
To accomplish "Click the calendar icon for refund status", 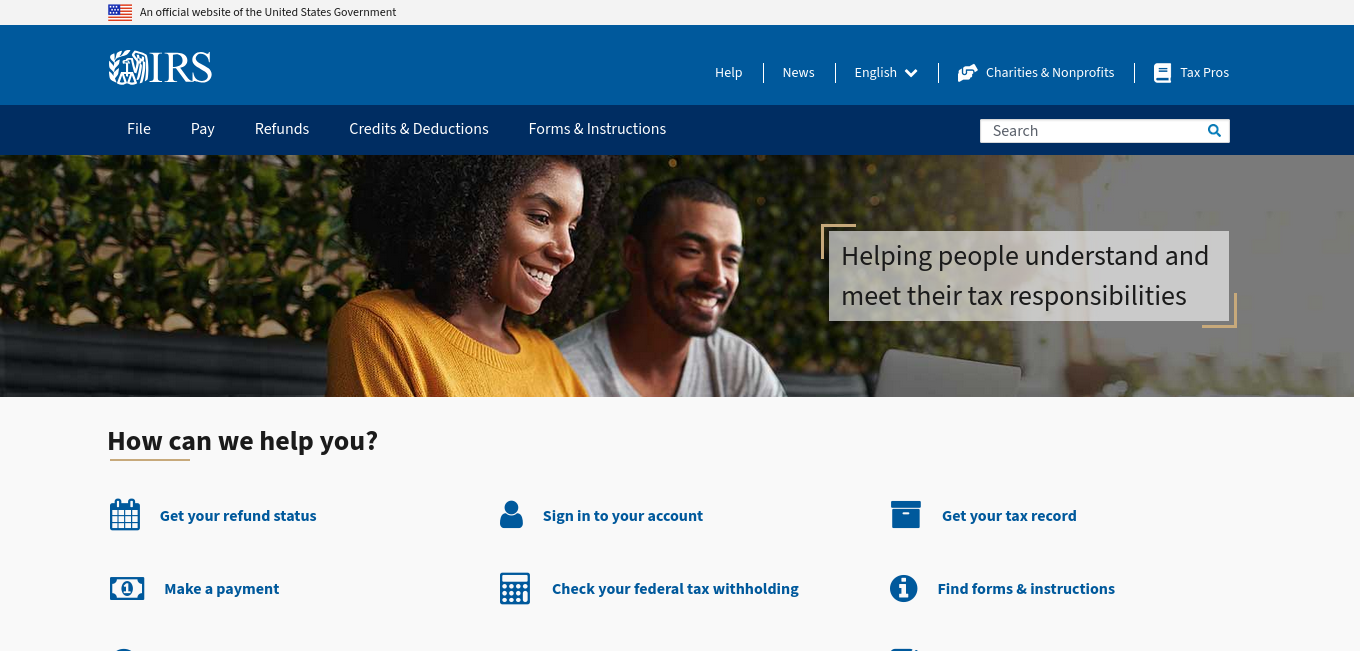I will [125, 515].
